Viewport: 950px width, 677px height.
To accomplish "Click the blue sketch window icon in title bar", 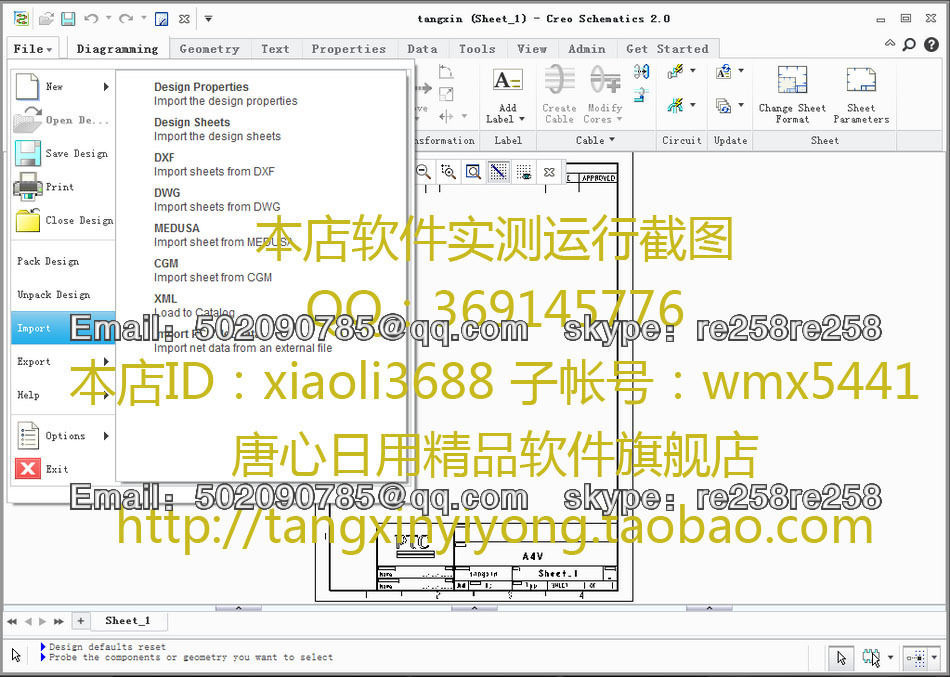I will coord(161,19).
